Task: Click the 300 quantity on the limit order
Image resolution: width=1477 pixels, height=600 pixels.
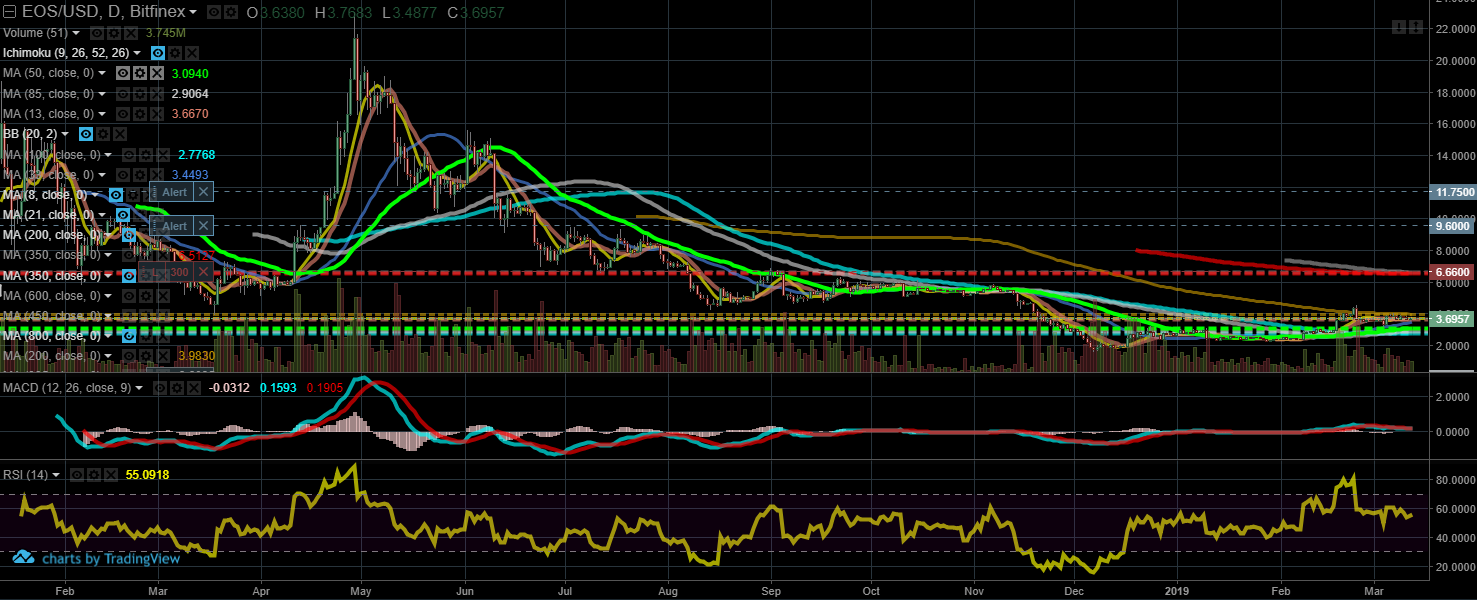Action: coord(179,272)
